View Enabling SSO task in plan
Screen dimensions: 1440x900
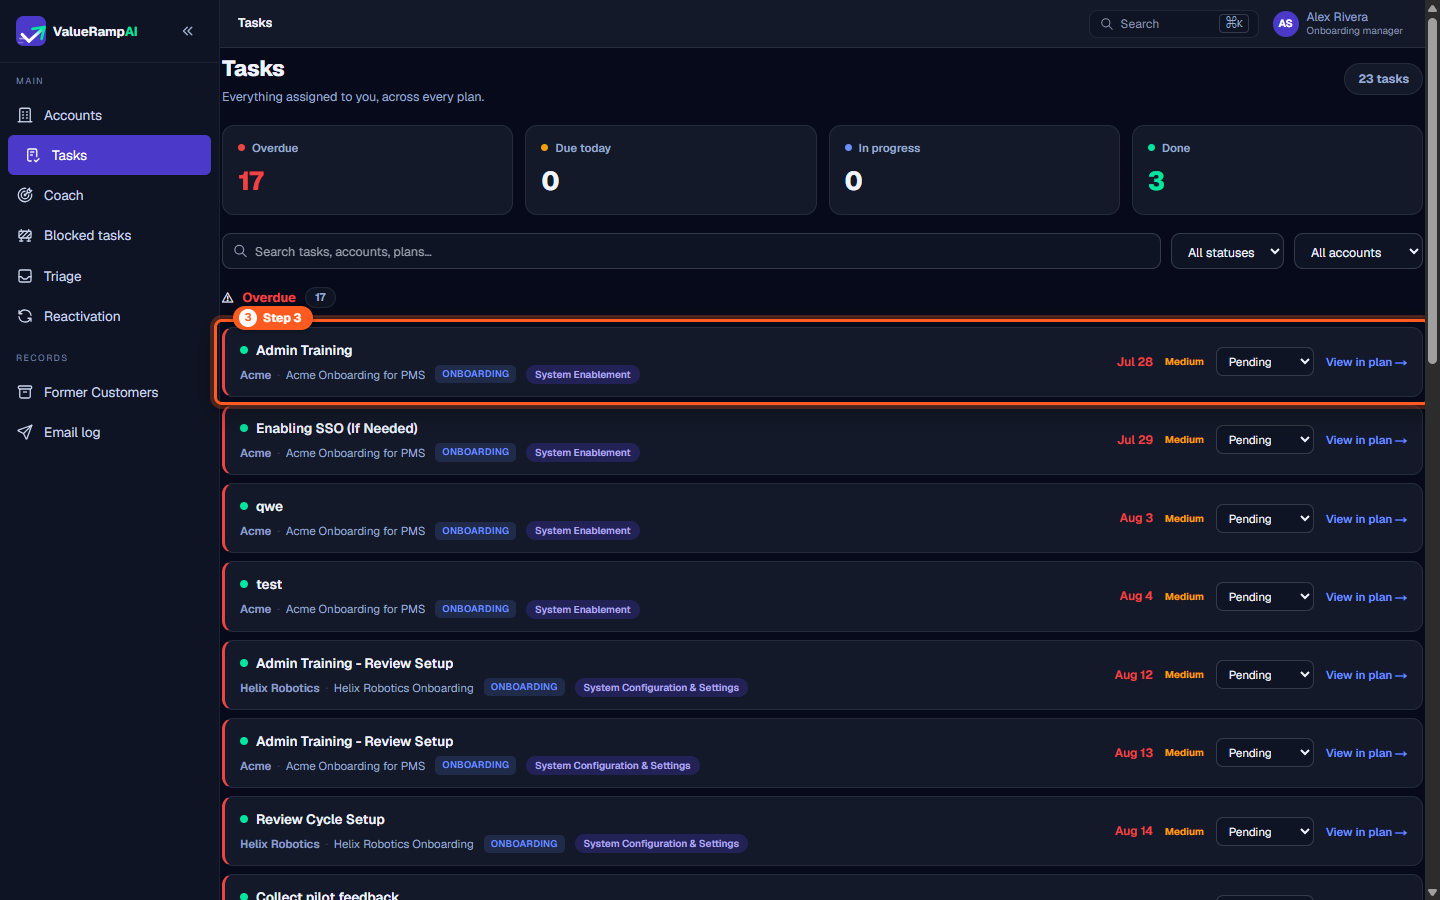1366,440
